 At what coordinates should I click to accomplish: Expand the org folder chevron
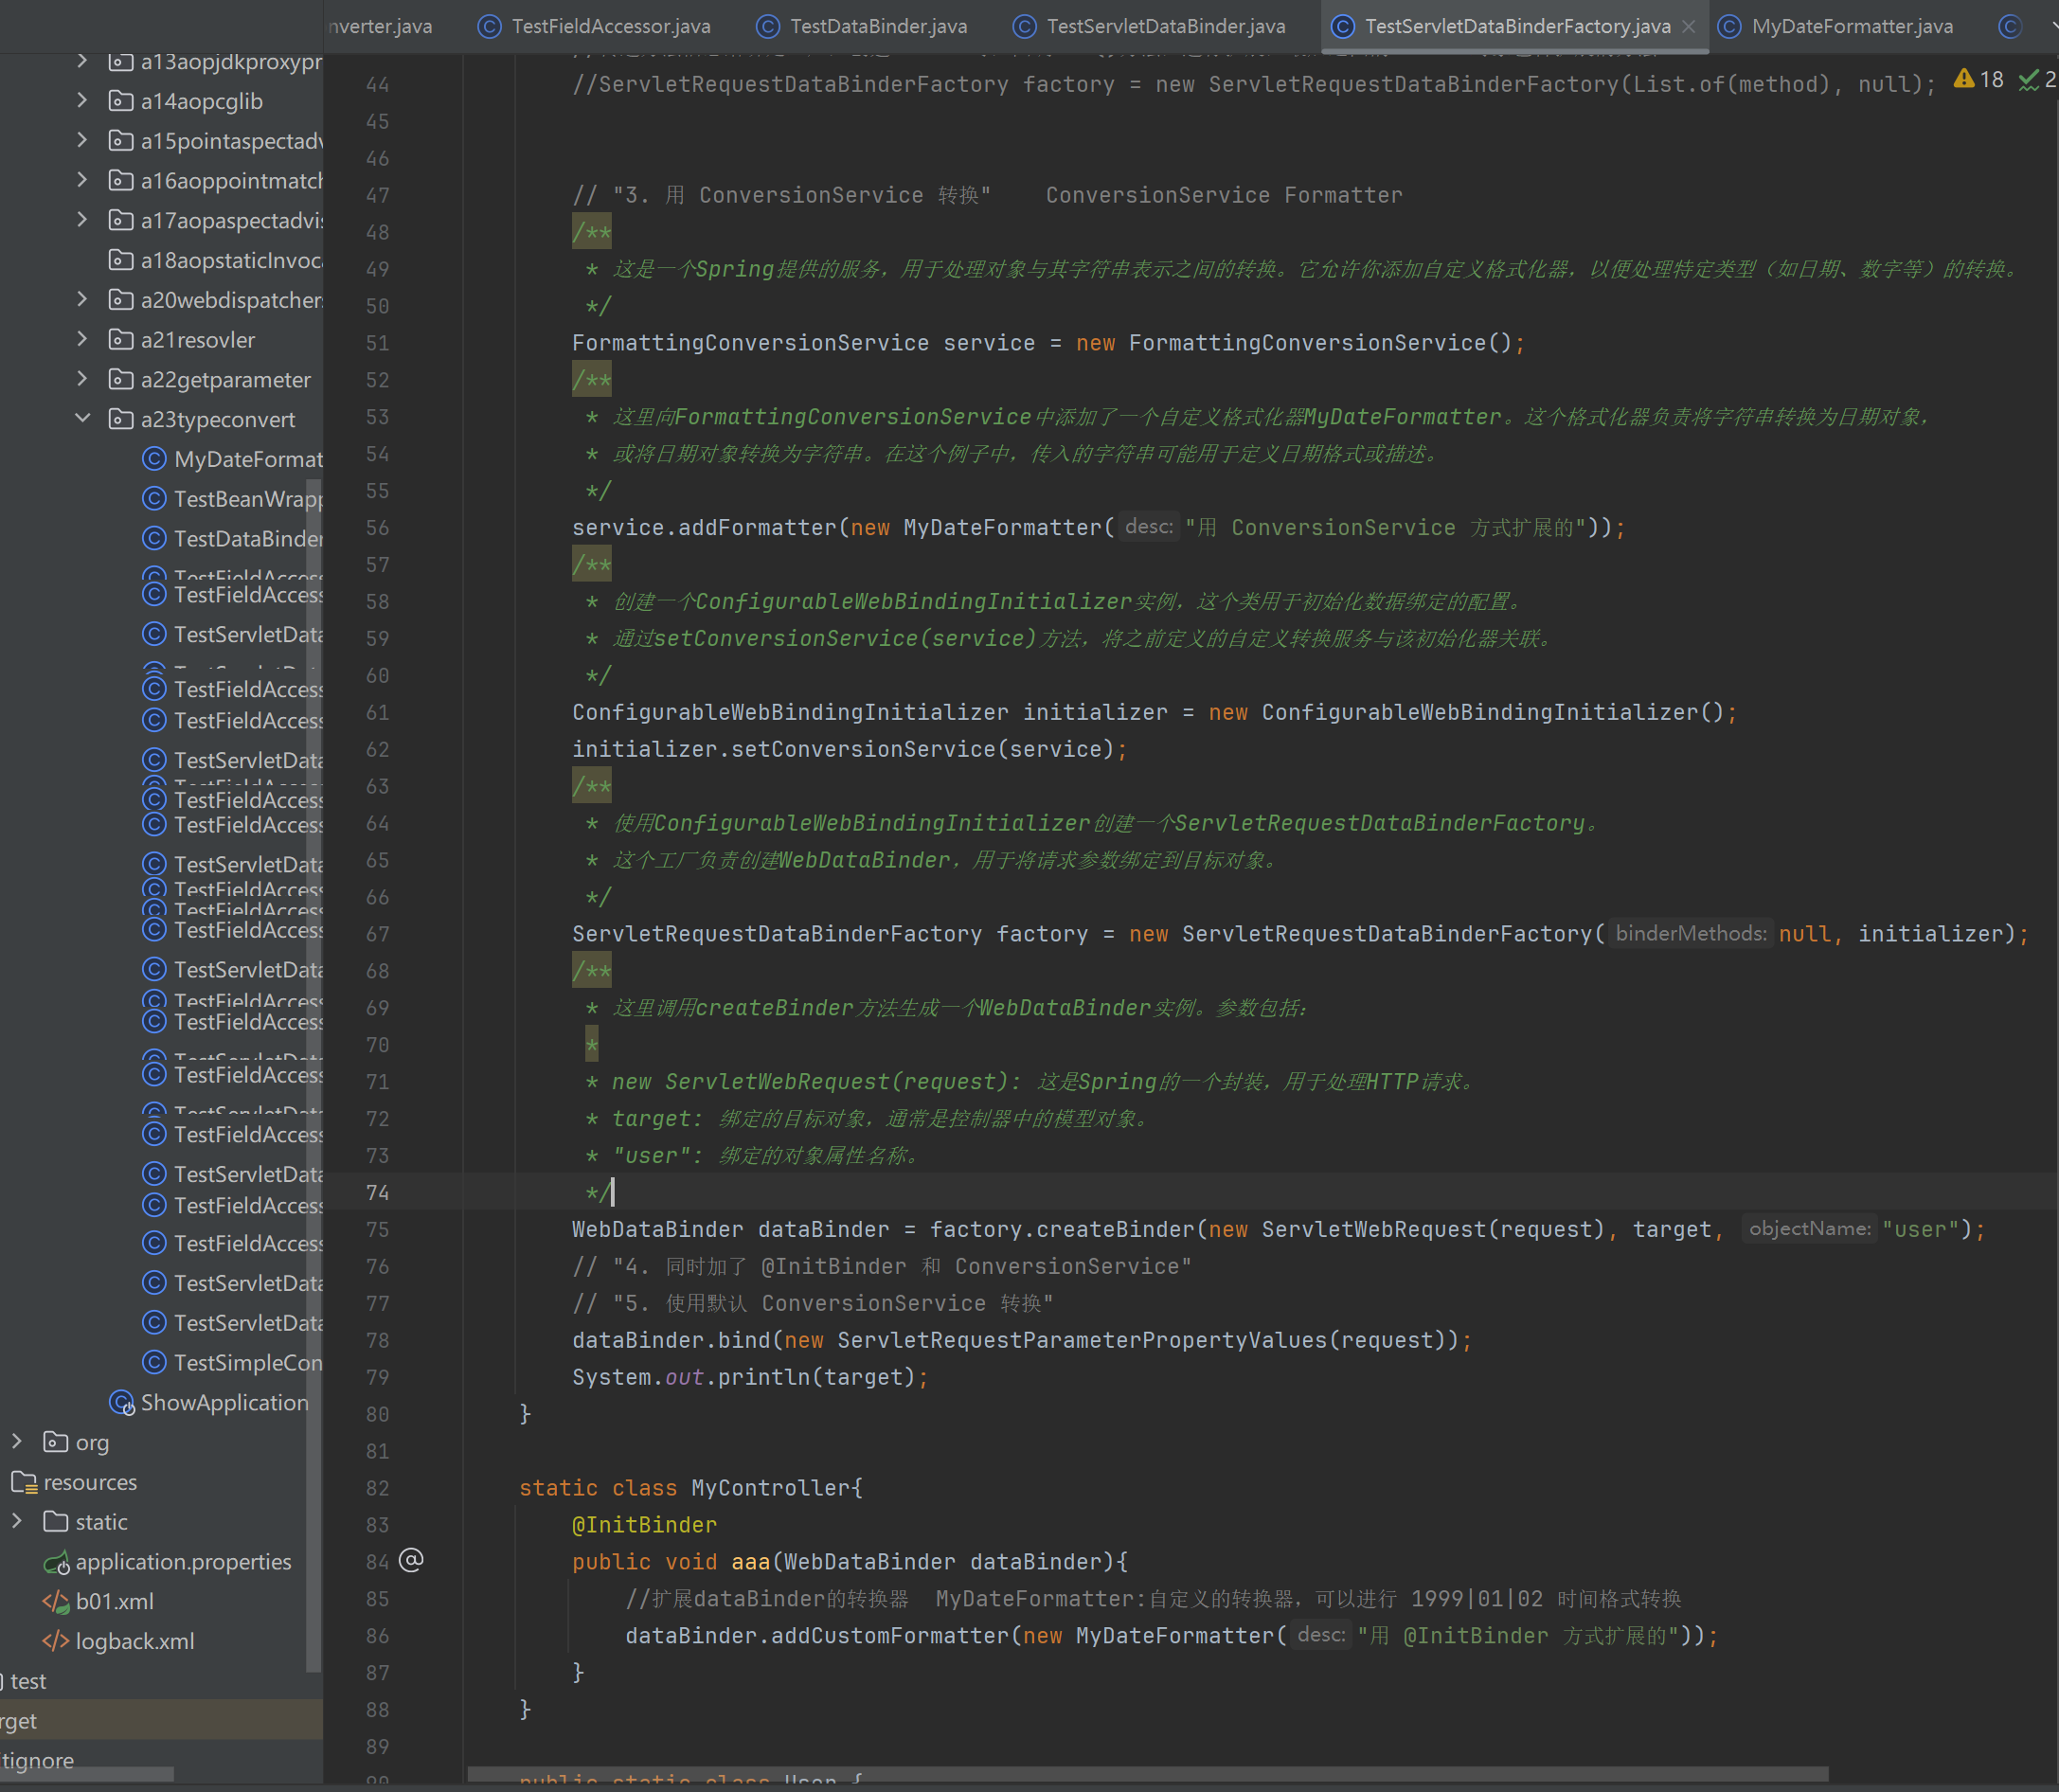[x=17, y=1441]
